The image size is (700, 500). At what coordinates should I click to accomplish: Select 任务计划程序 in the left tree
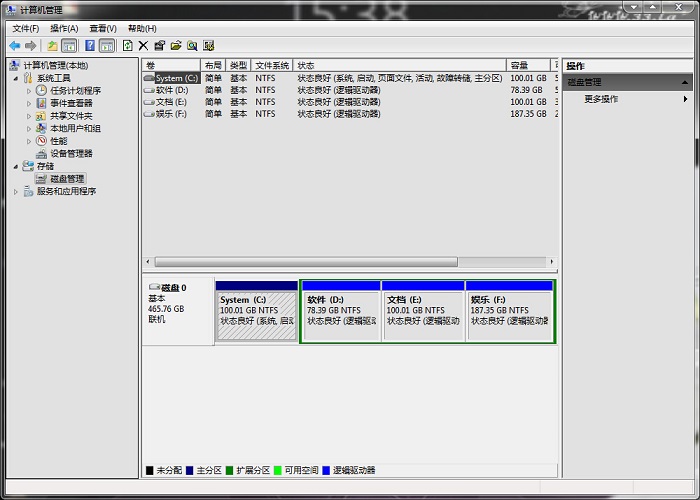75,91
